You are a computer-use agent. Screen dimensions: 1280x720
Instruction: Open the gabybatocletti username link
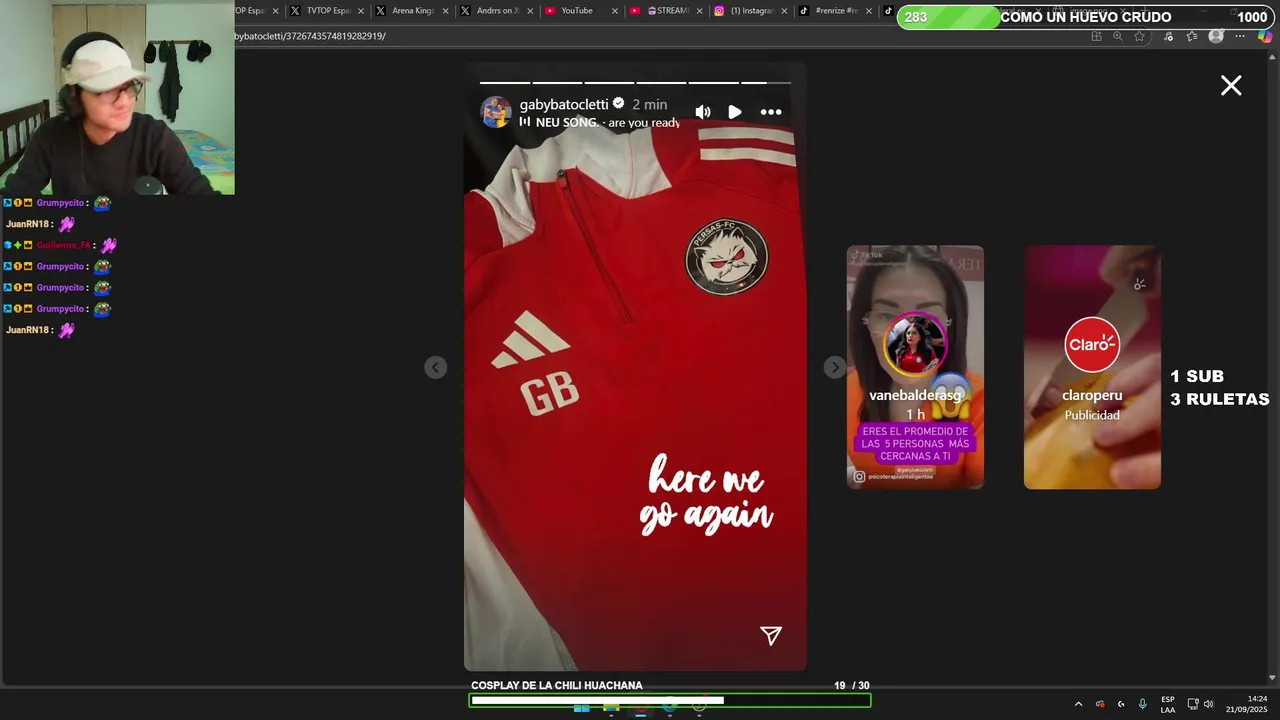pos(564,104)
